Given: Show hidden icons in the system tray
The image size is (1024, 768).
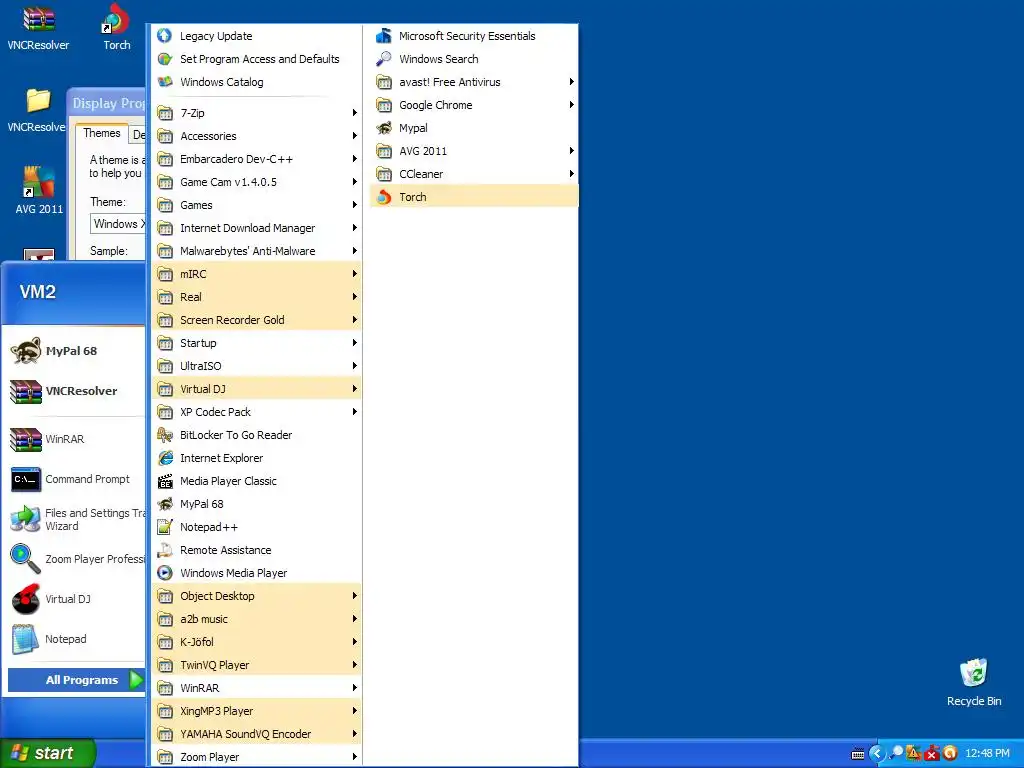Looking at the screenshot, I should pyautogui.click(x=876, y=753).
